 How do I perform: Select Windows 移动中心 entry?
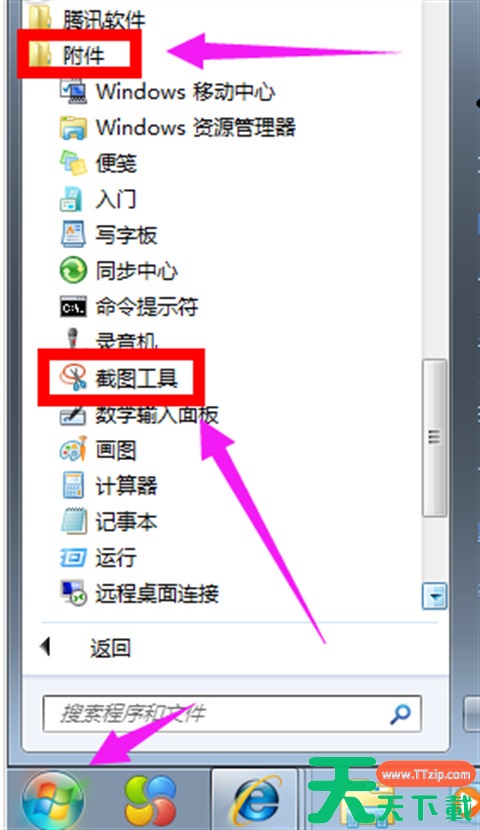(167, 91)
